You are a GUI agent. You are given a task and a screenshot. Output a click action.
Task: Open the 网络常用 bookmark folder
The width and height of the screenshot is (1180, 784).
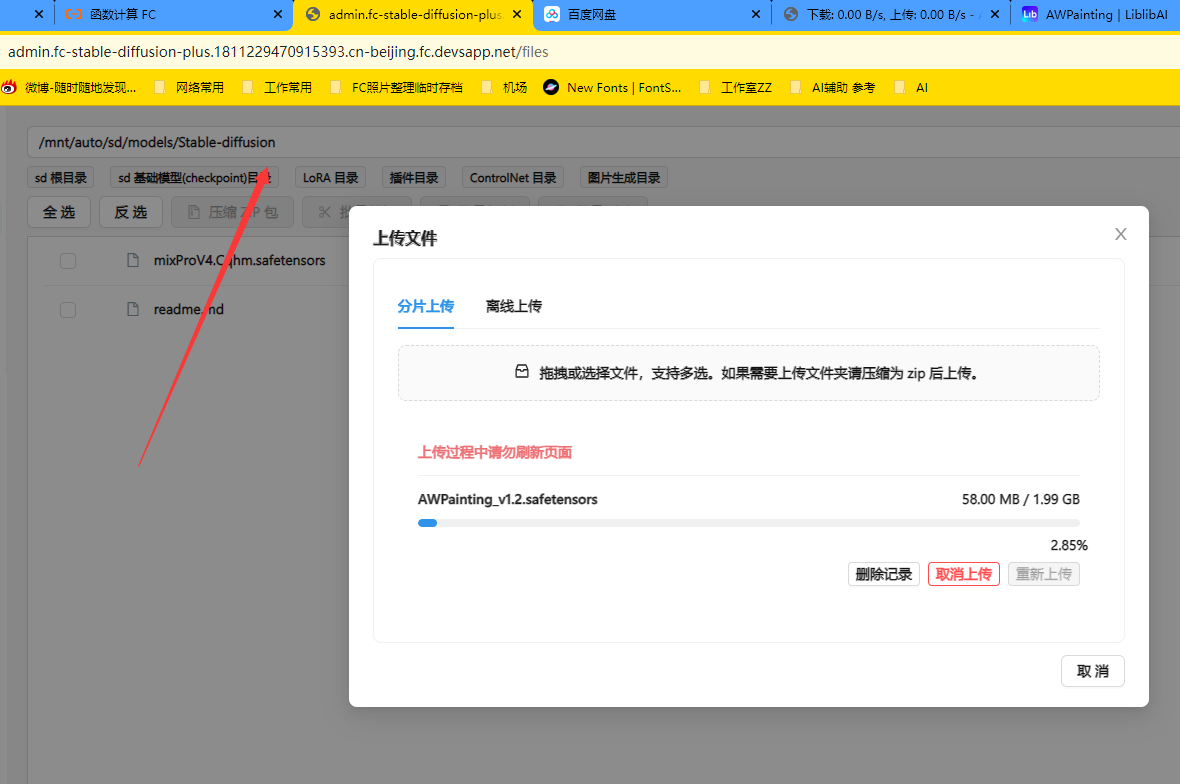pyautogui.click(x=190, y=88)
